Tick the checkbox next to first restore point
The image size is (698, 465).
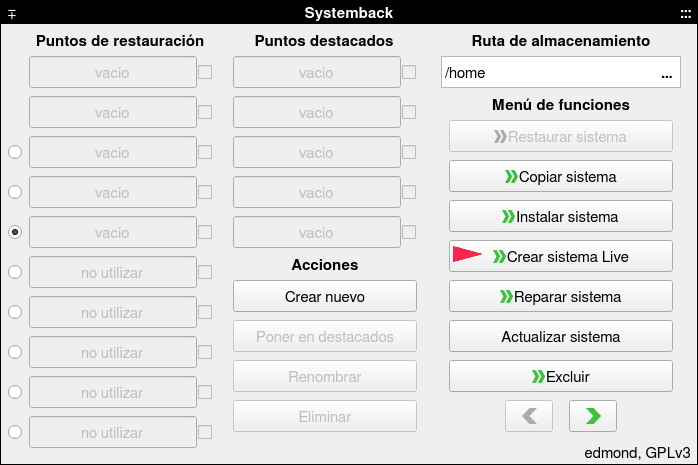coord(205,72)
